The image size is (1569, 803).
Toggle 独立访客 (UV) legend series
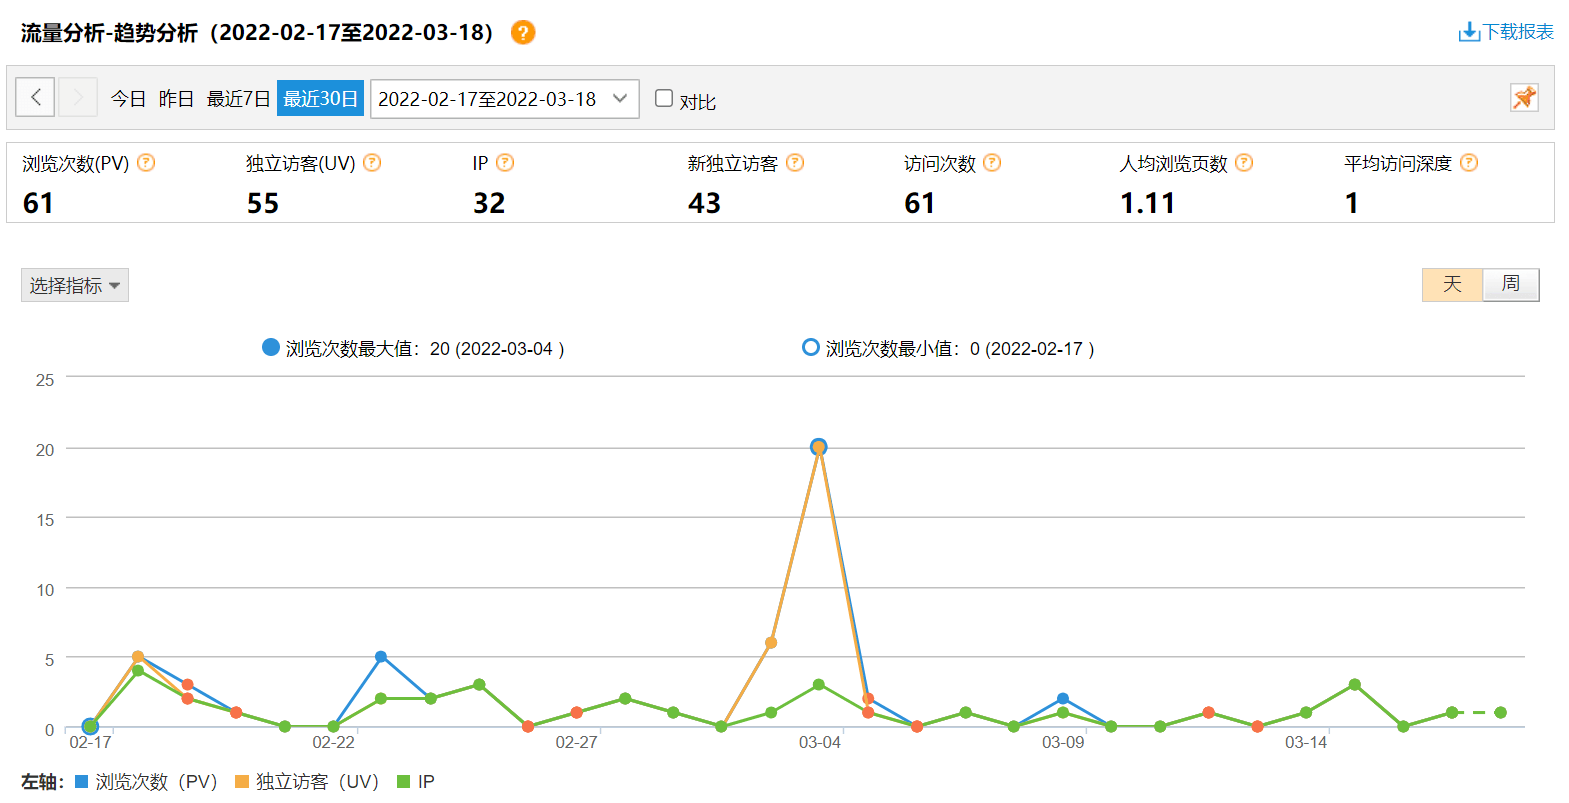pyautogui.click(x=306, y=782)
